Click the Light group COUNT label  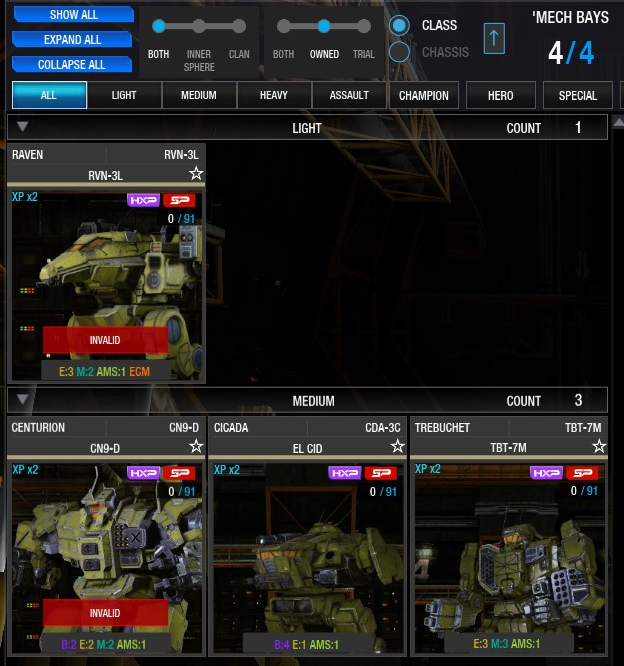coord(523,128)
